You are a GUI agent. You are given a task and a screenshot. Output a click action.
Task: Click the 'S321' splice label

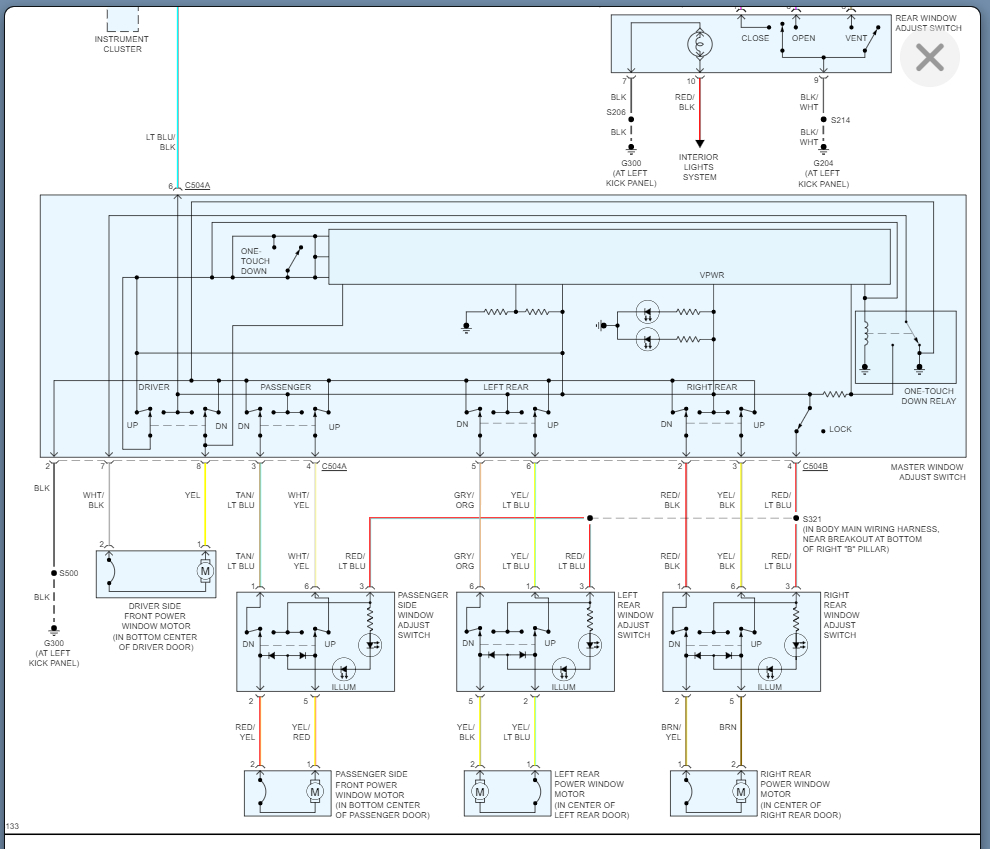(x=812, y=519)
